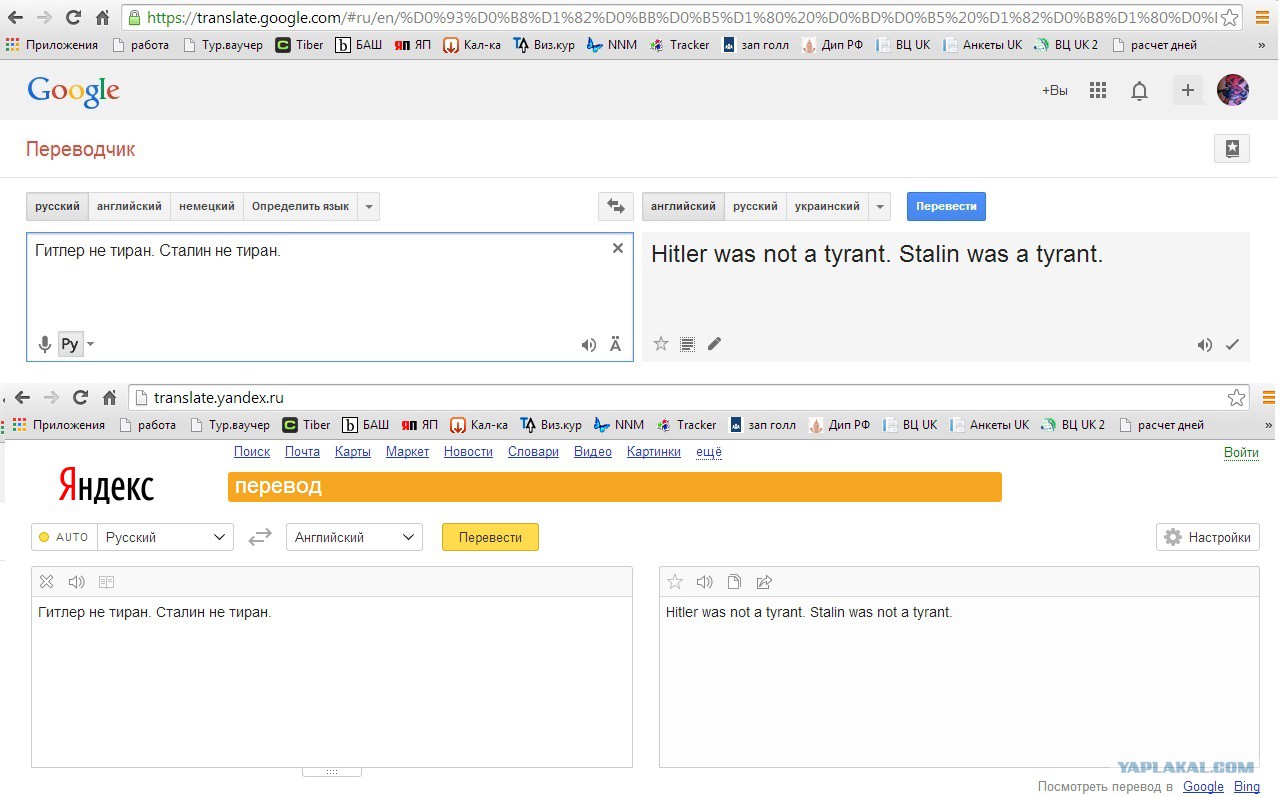This screenshot has width=1280, height=797.
Task: Listen to the Yandex translation output
Action: point(705,582)
